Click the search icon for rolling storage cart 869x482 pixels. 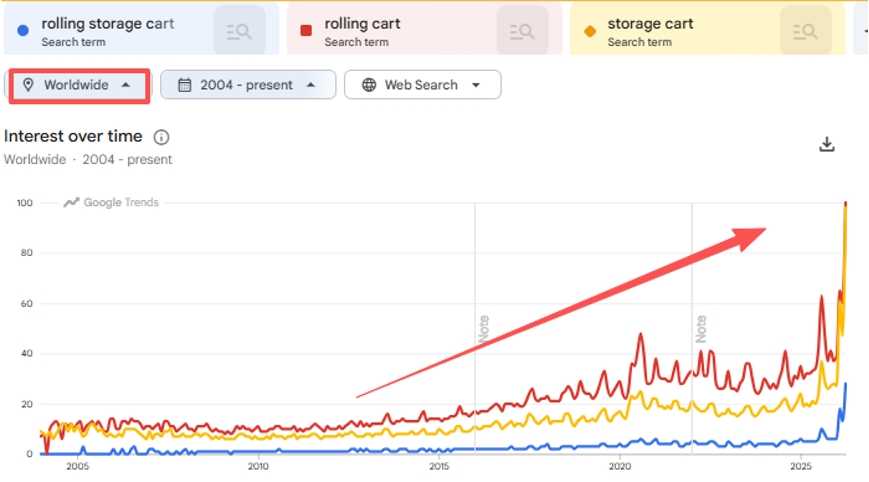coord(239,31)
